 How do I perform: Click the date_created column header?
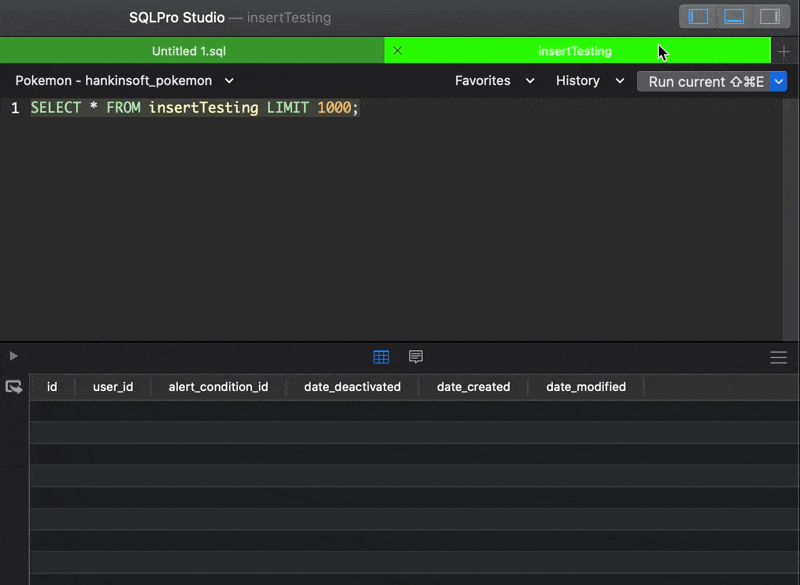473,387
